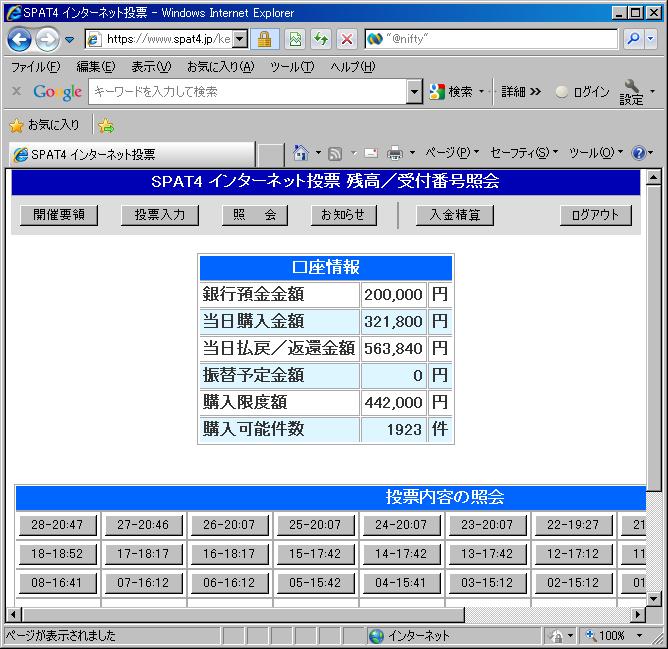Open vote record 05-15:42

coord(315,583)
